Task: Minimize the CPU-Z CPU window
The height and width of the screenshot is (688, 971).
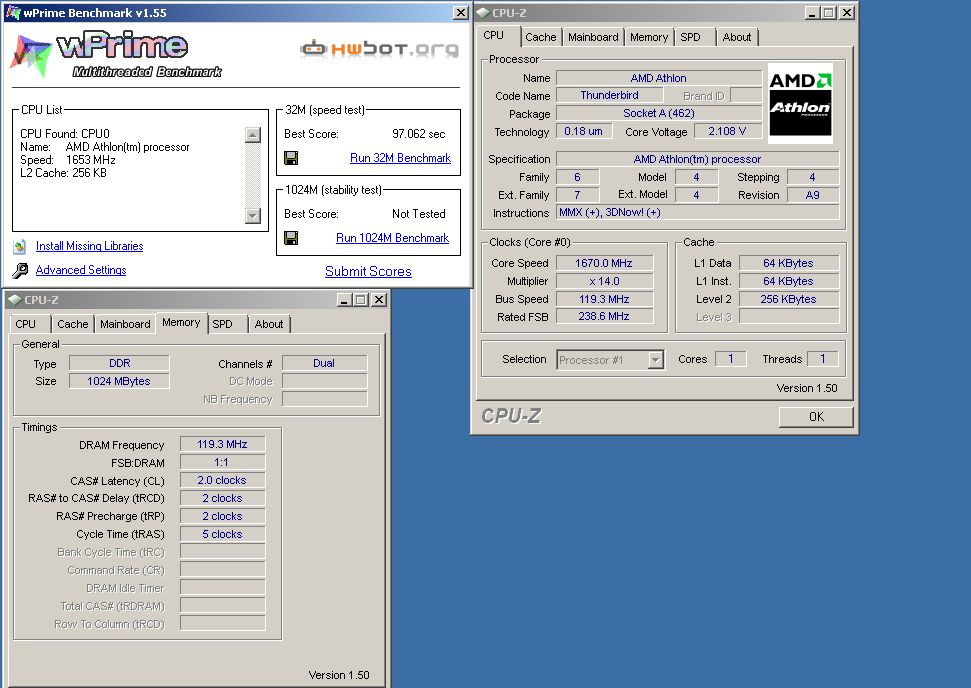Action: [x=812, y=12]
